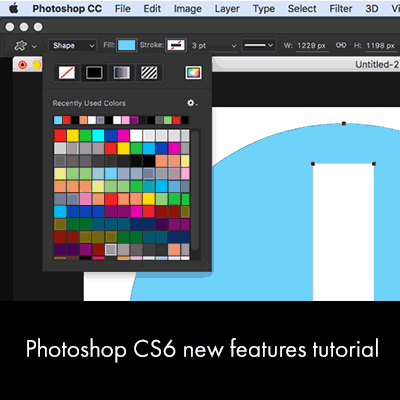400x400 pixels.
Task: Click the blue Fill color swatch
Action: click(x=127, y=45)
